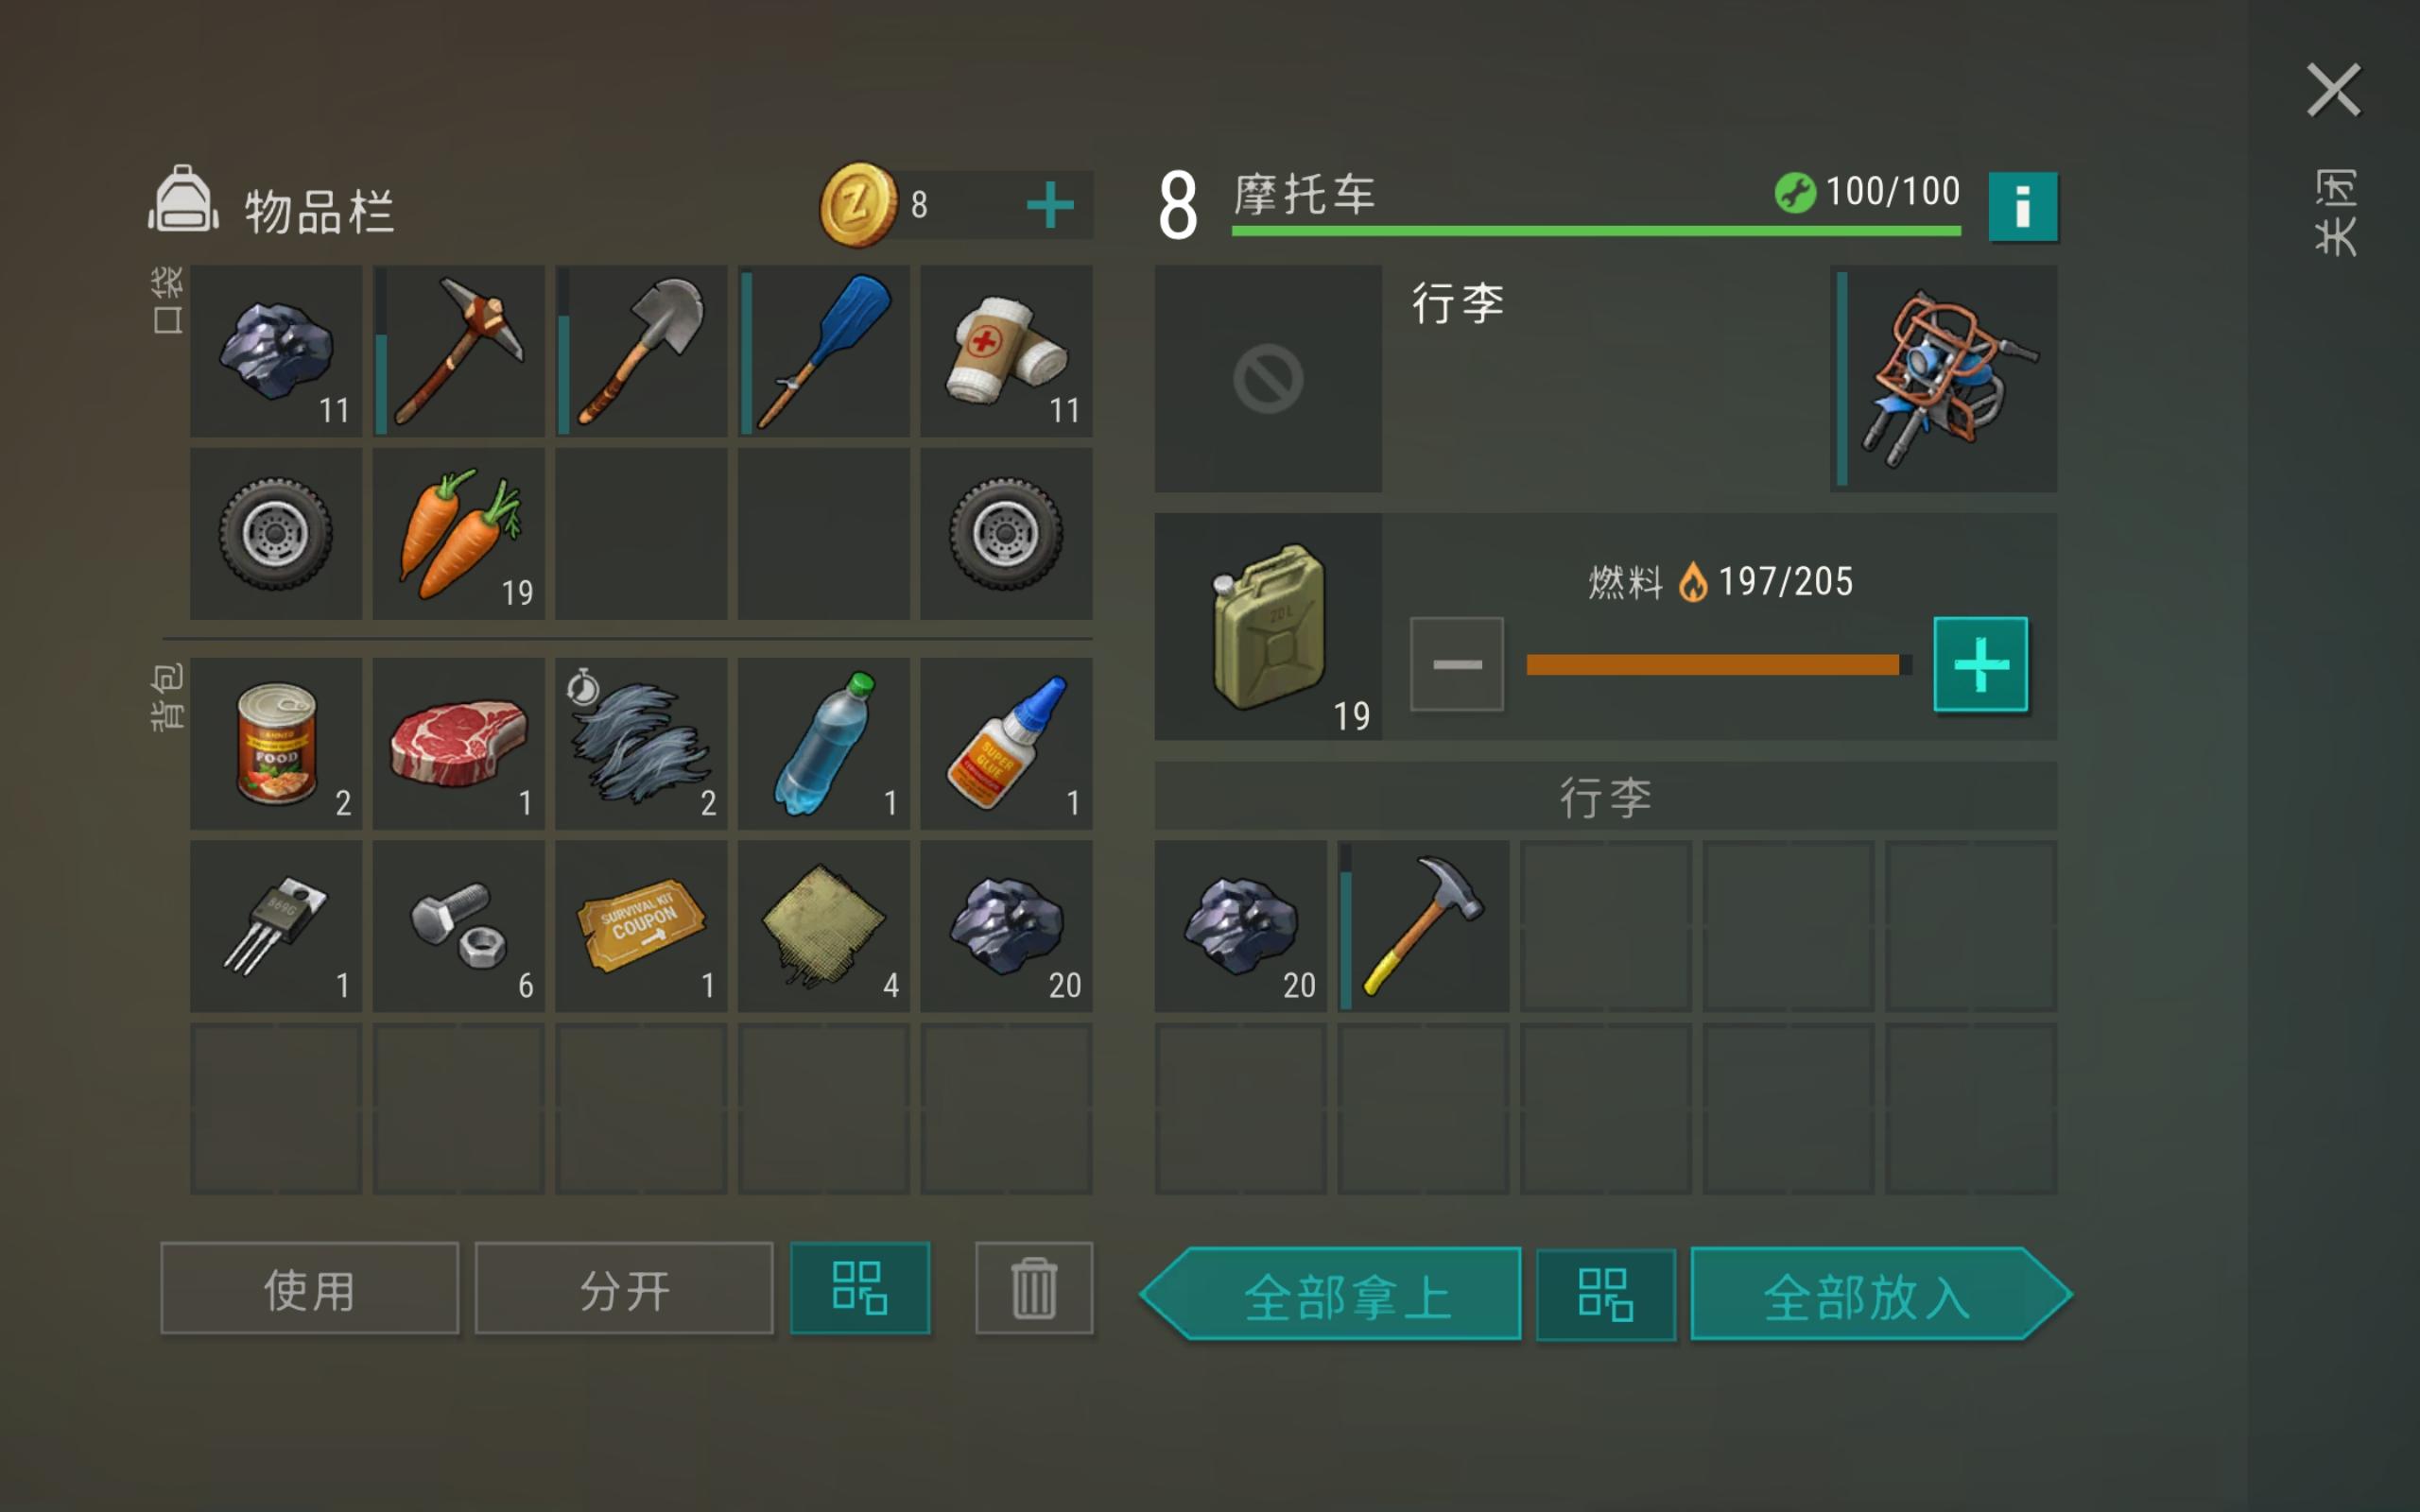The image size is (2420, 1512).
Task: Select the Survival Kit coupon
Action: click(641, 926)
